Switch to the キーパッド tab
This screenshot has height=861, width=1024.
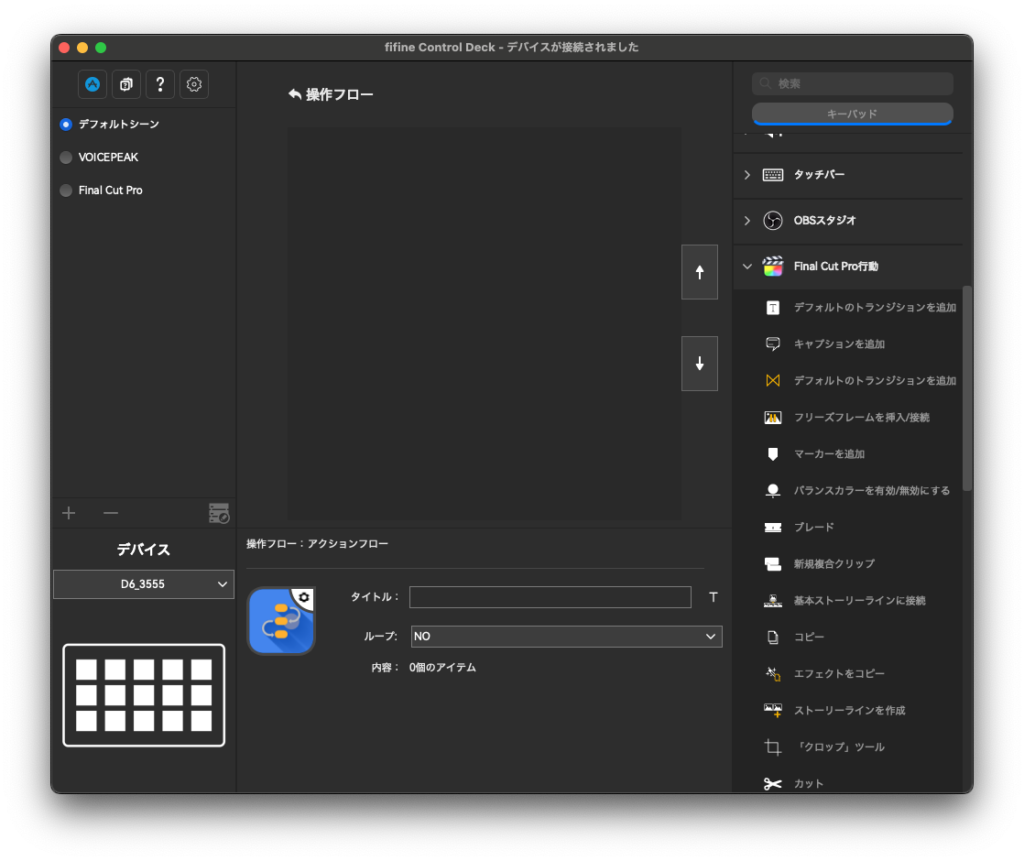(852, 113)
